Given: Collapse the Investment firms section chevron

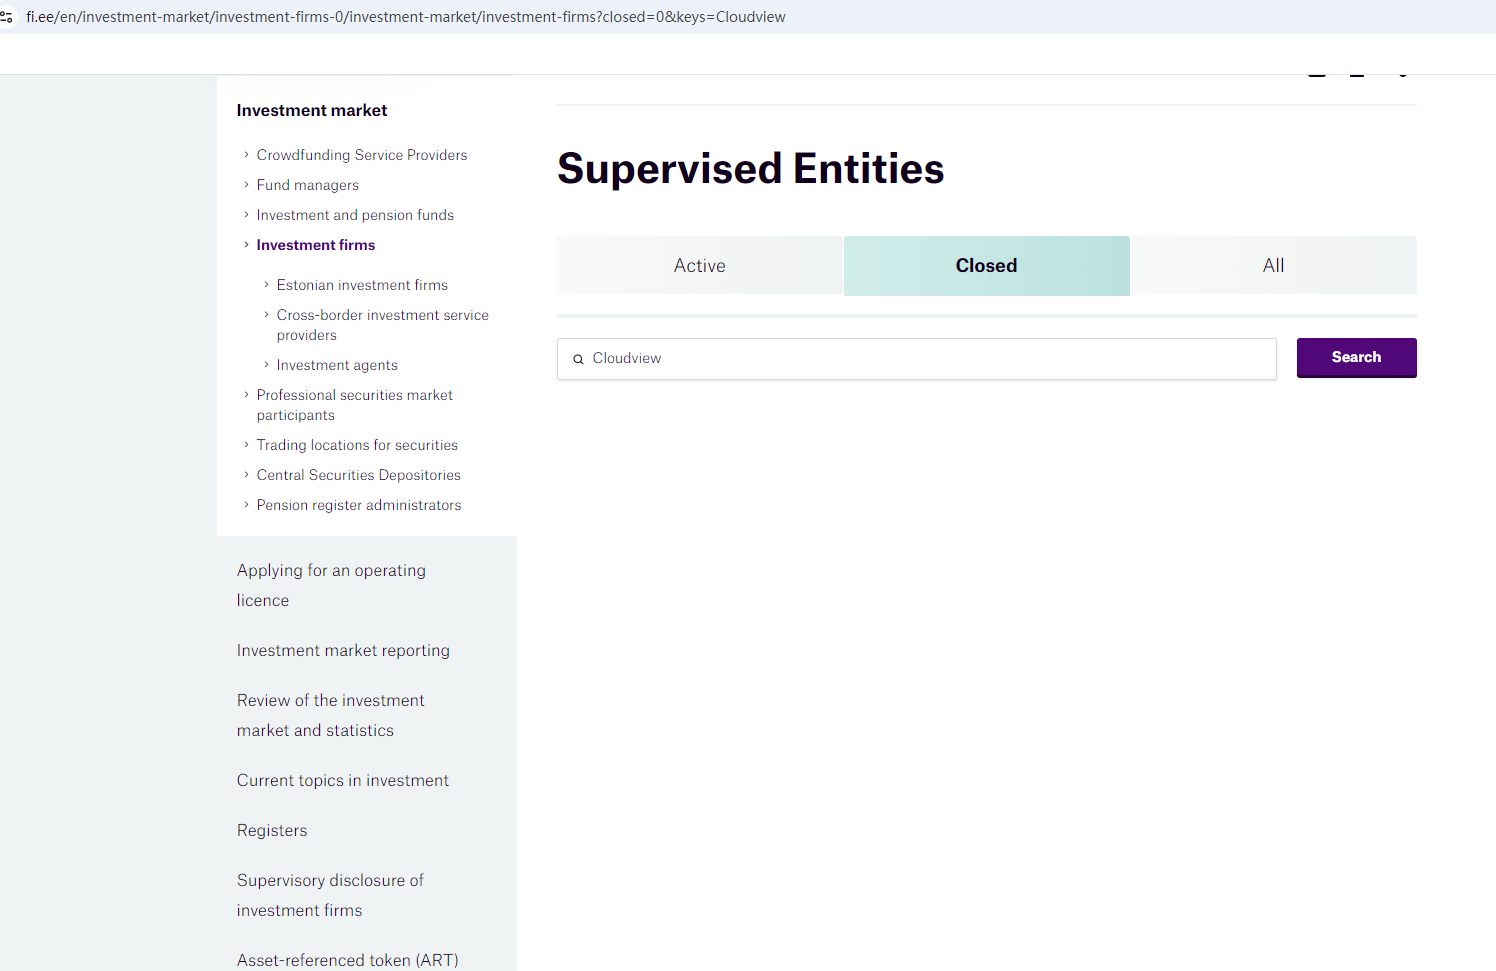Looking at the screenshot, I should [x=246, y=245].
